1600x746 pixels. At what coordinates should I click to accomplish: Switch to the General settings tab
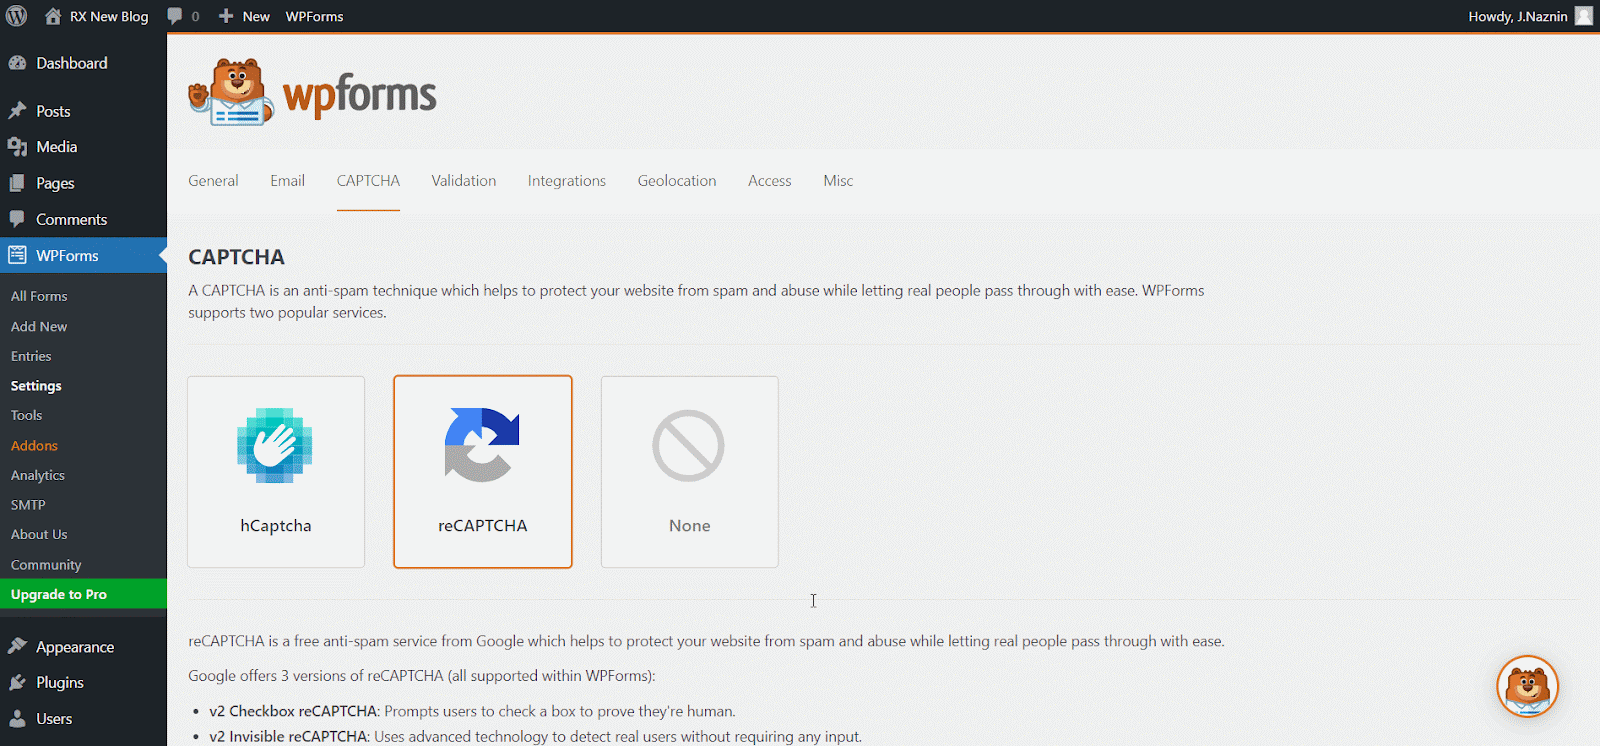point(213,181)
